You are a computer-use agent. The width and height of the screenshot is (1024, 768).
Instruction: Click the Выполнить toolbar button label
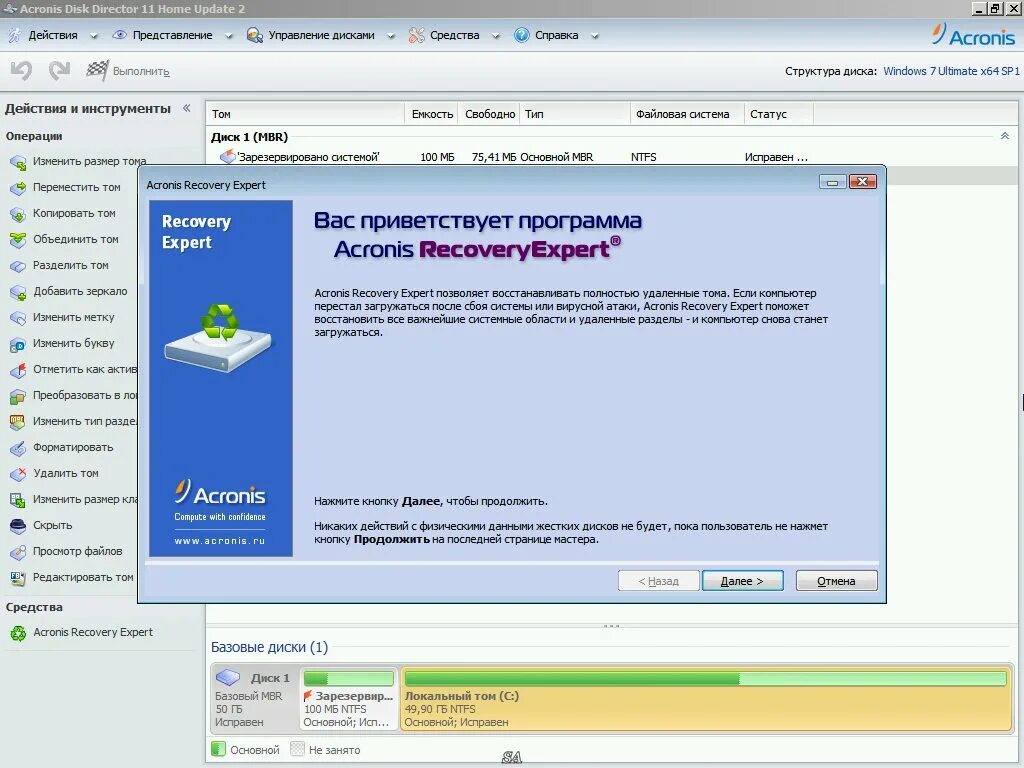point(141,71)
